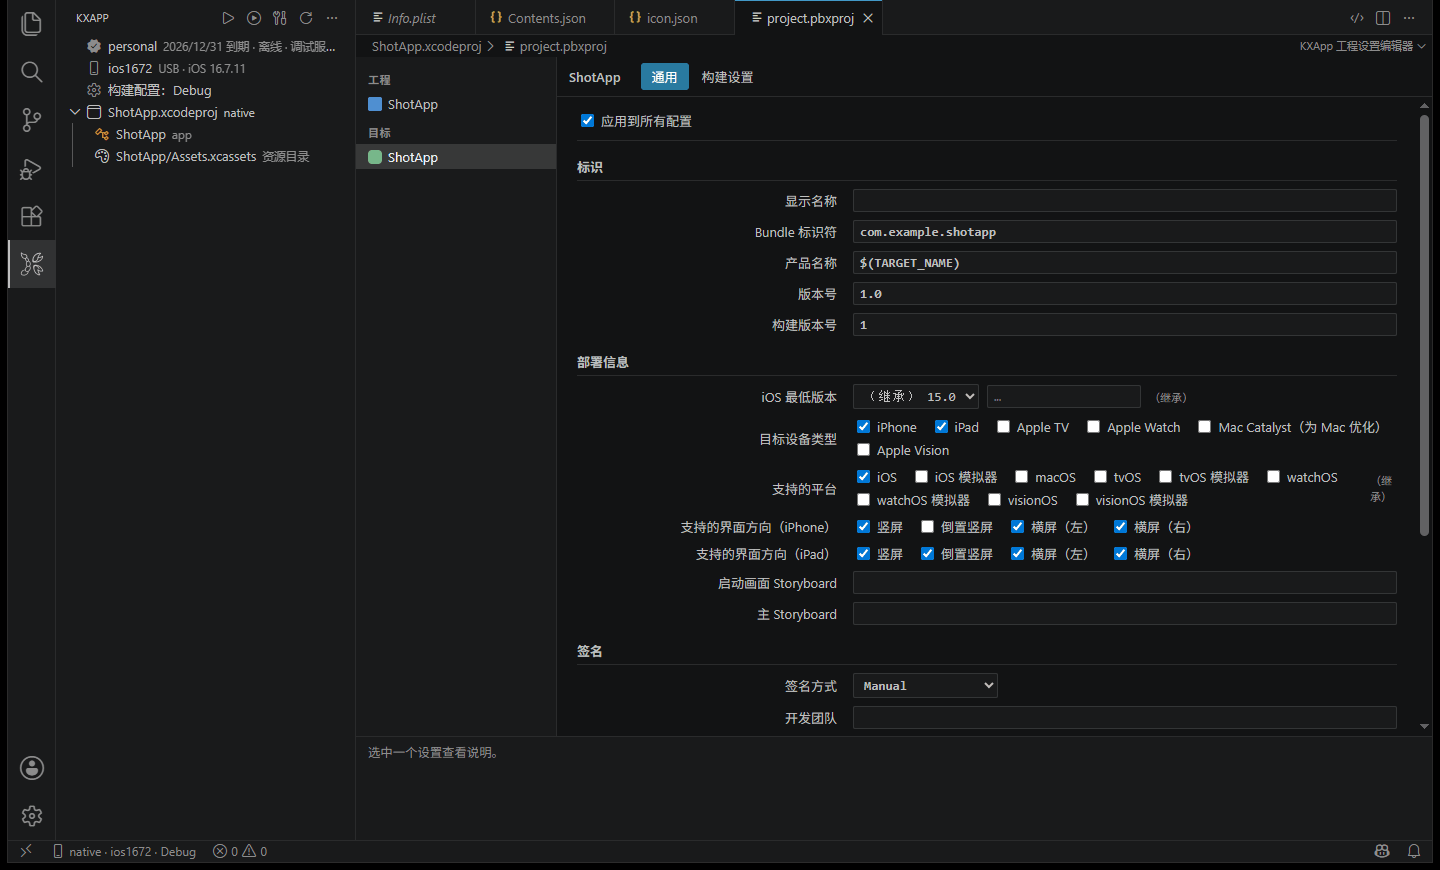Open Source Control view in activity bar
The height and width of the screenshot is (870, 1440).
click(x=31, y=120)
